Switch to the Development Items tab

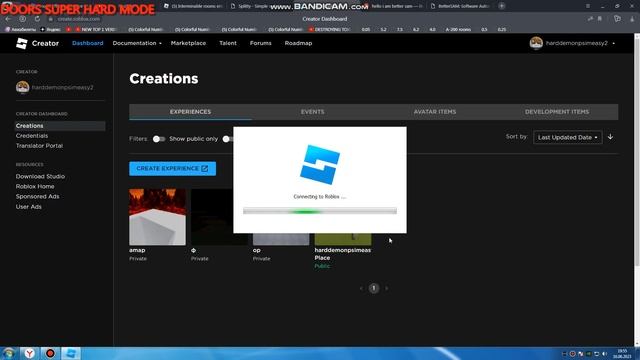[557, 112]
